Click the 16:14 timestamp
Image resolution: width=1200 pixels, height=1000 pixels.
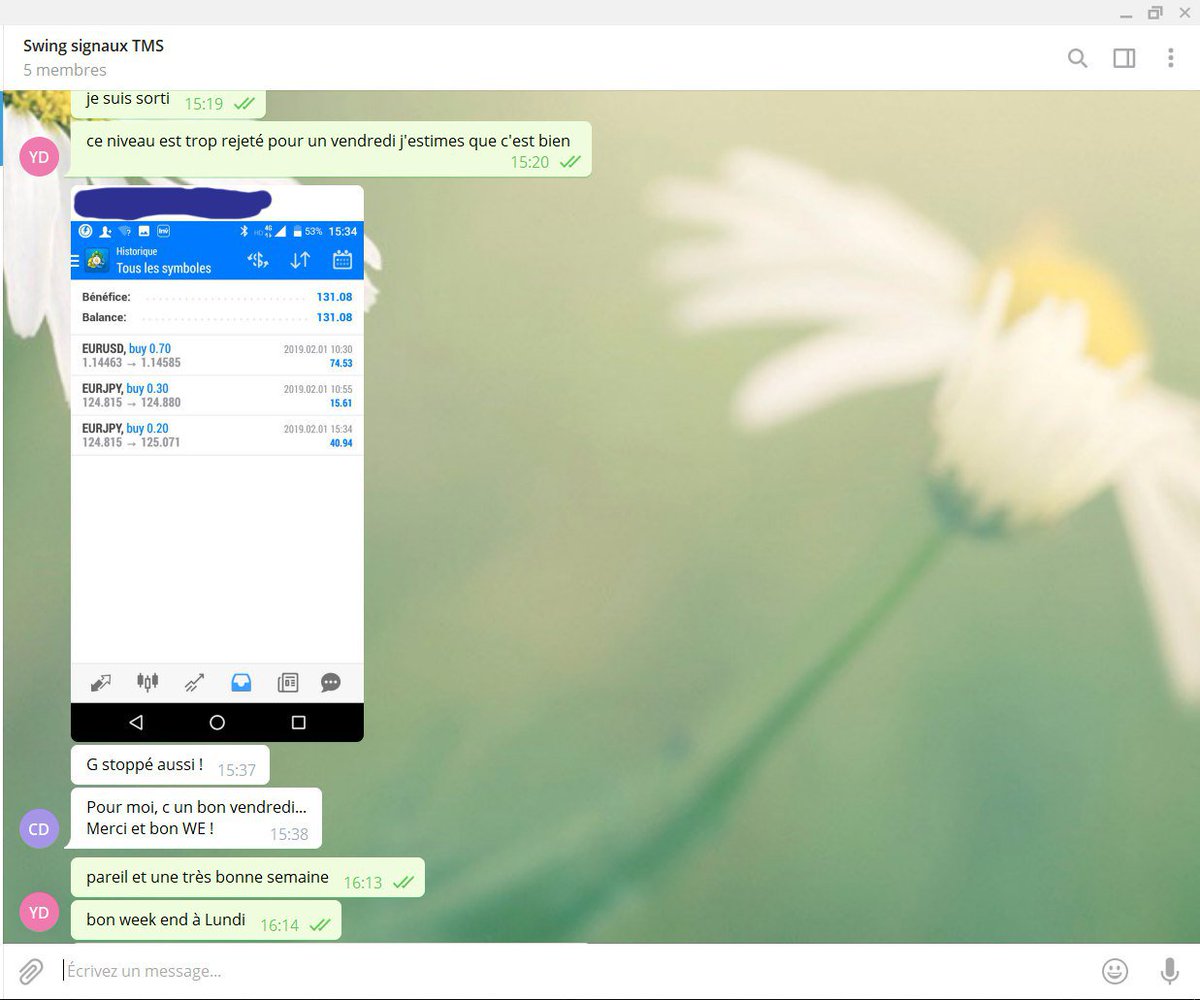pyautogui.click(x=279, y=925)
